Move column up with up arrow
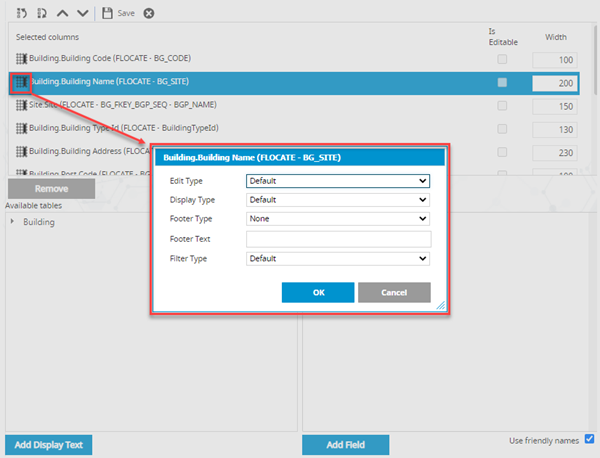 coord(63,13)
